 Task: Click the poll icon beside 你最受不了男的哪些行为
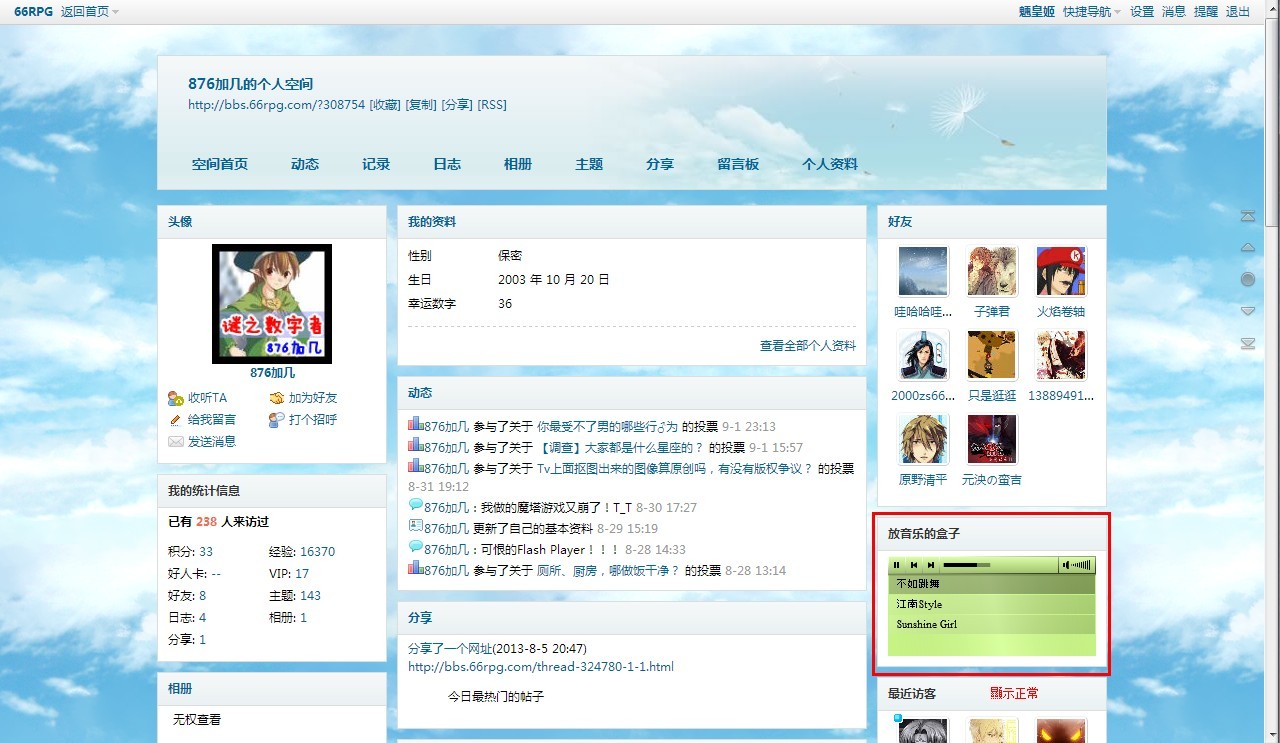415,424
